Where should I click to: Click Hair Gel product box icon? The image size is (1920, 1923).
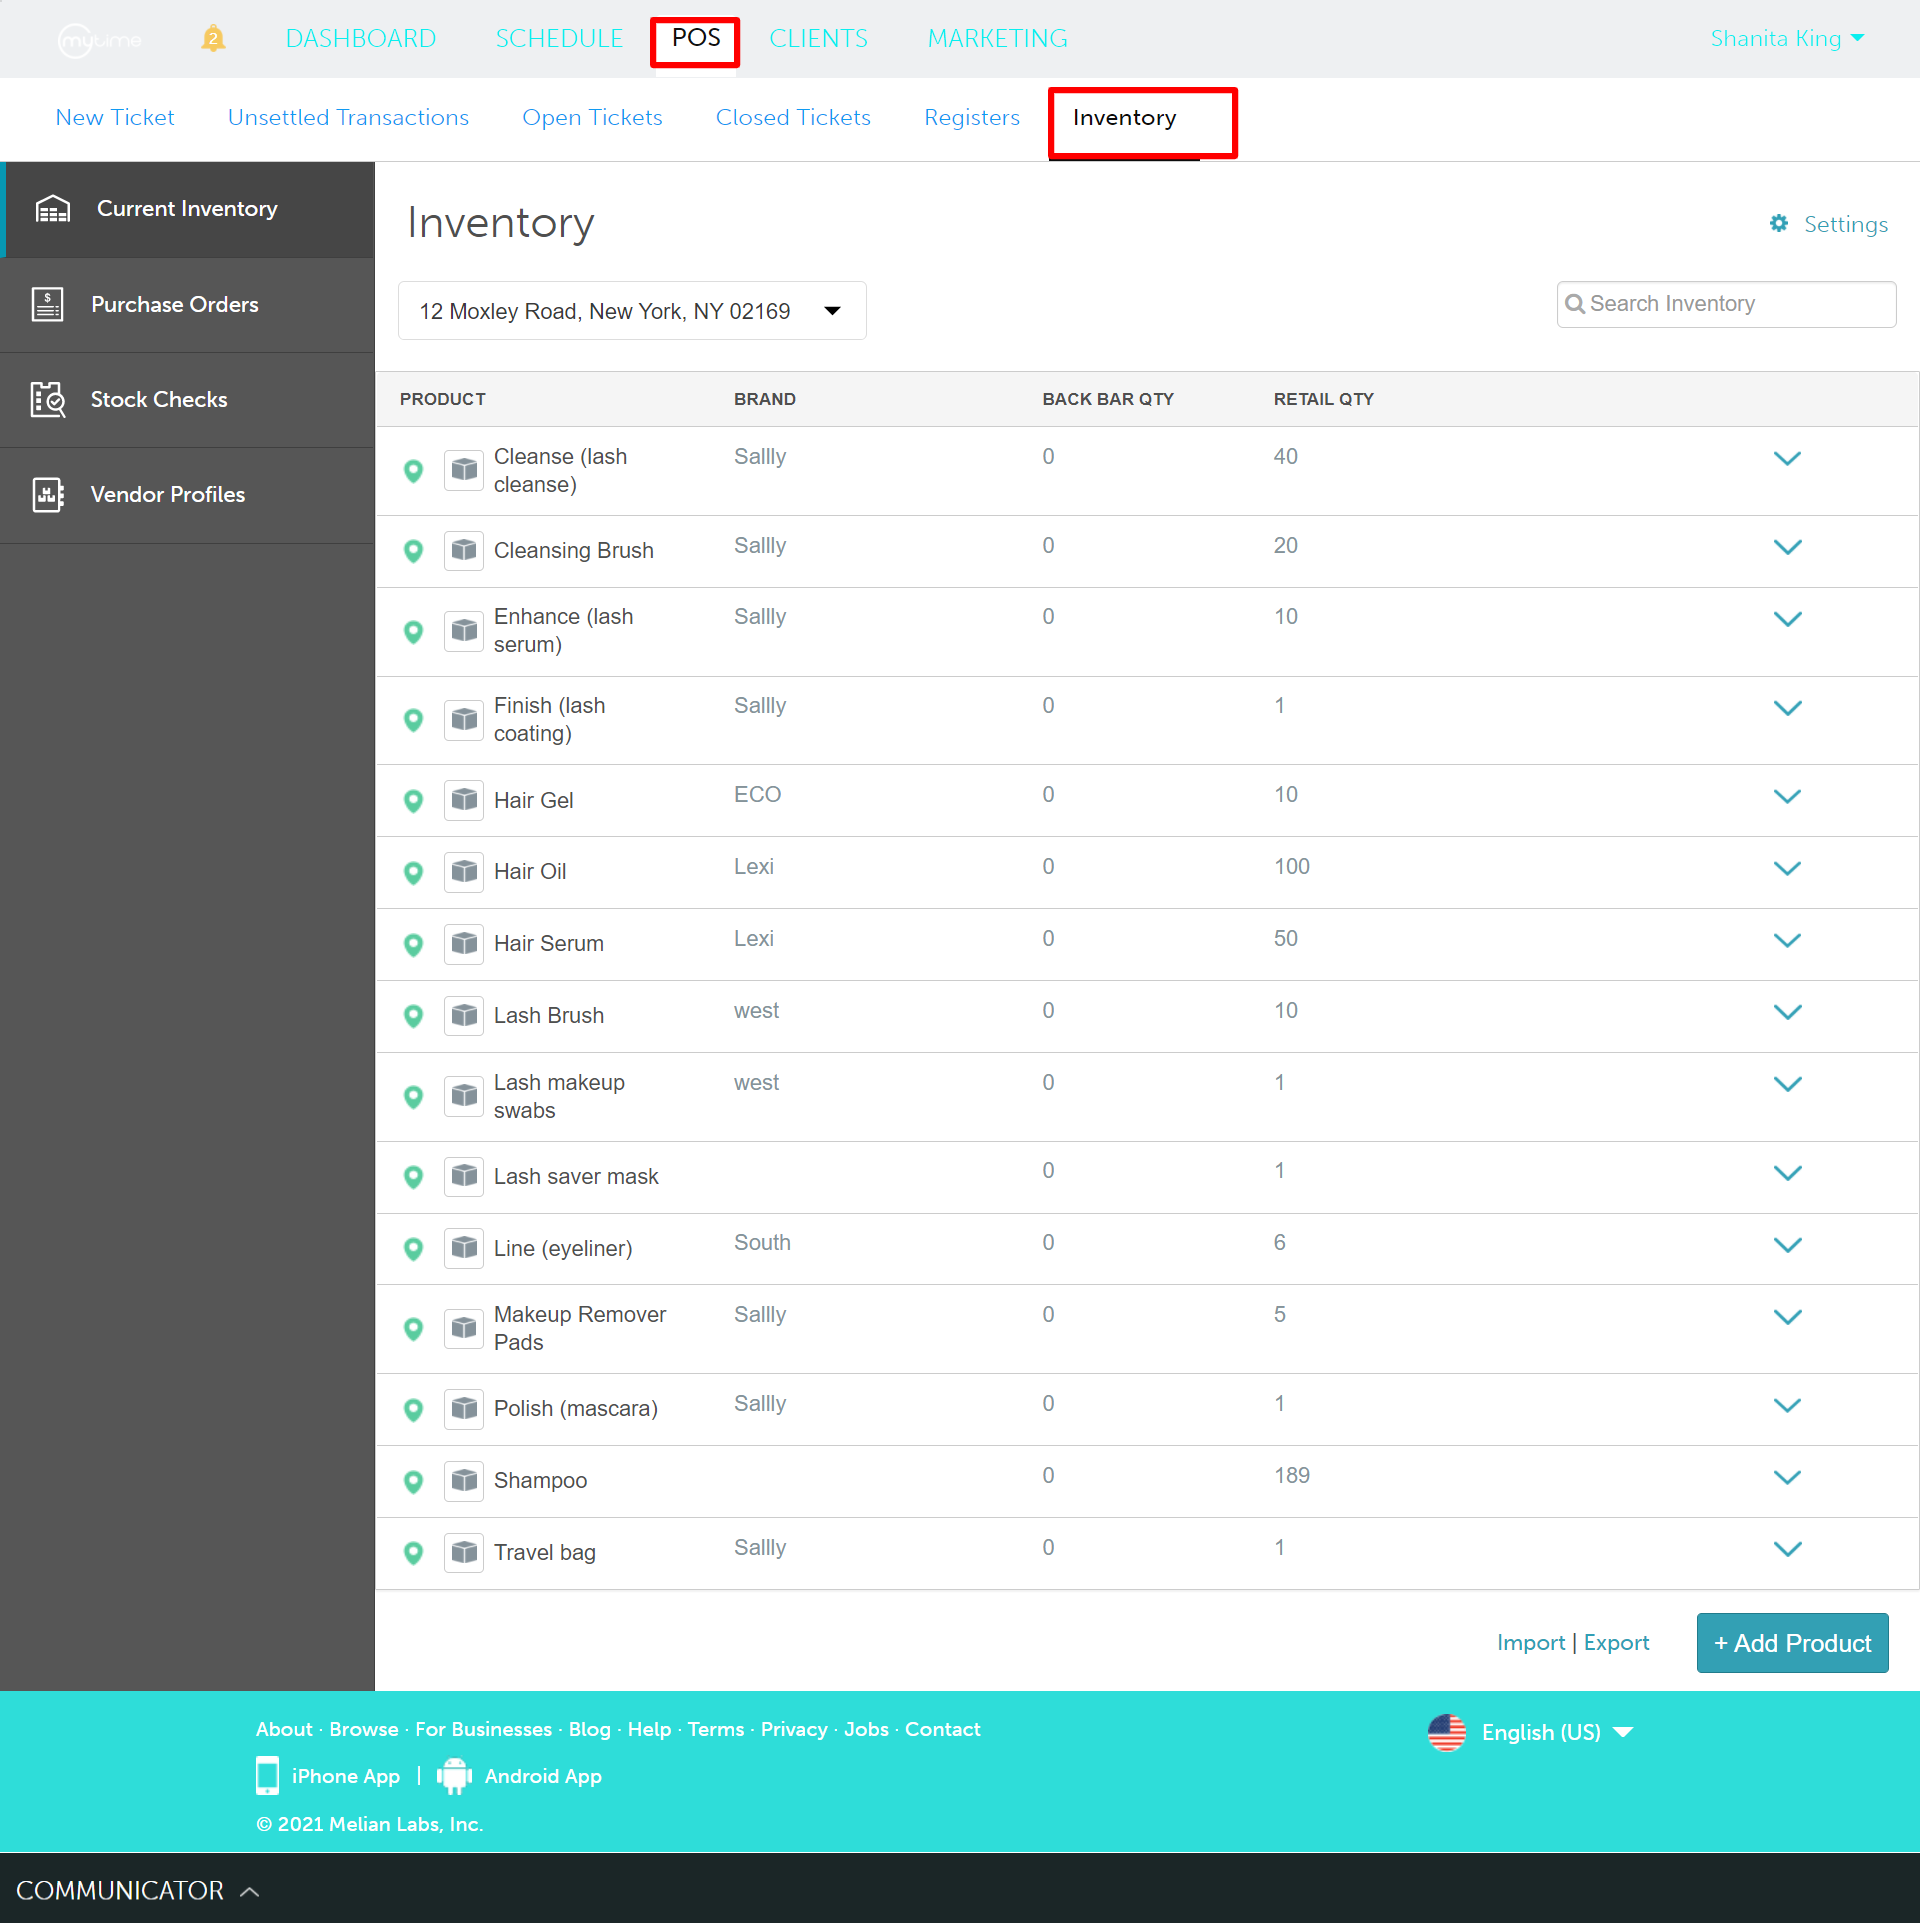coord(464,800)
